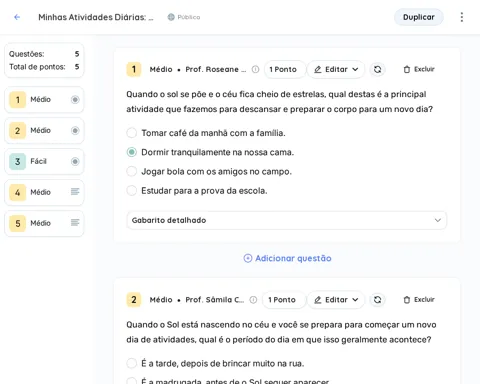The image size is (480, 384).
Task: Click multiple-choice icon on sidebar item 3
Action: coord(75,161)
